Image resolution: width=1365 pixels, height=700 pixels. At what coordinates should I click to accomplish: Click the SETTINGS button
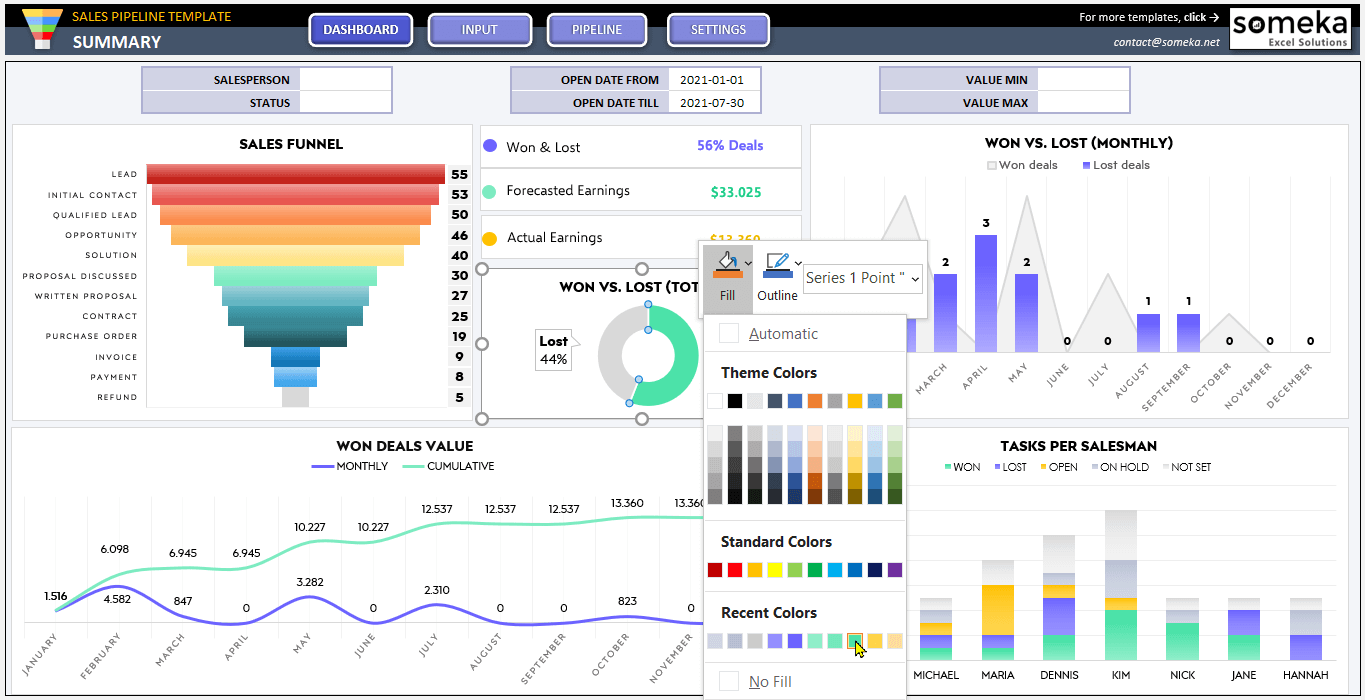coord(718,29)
